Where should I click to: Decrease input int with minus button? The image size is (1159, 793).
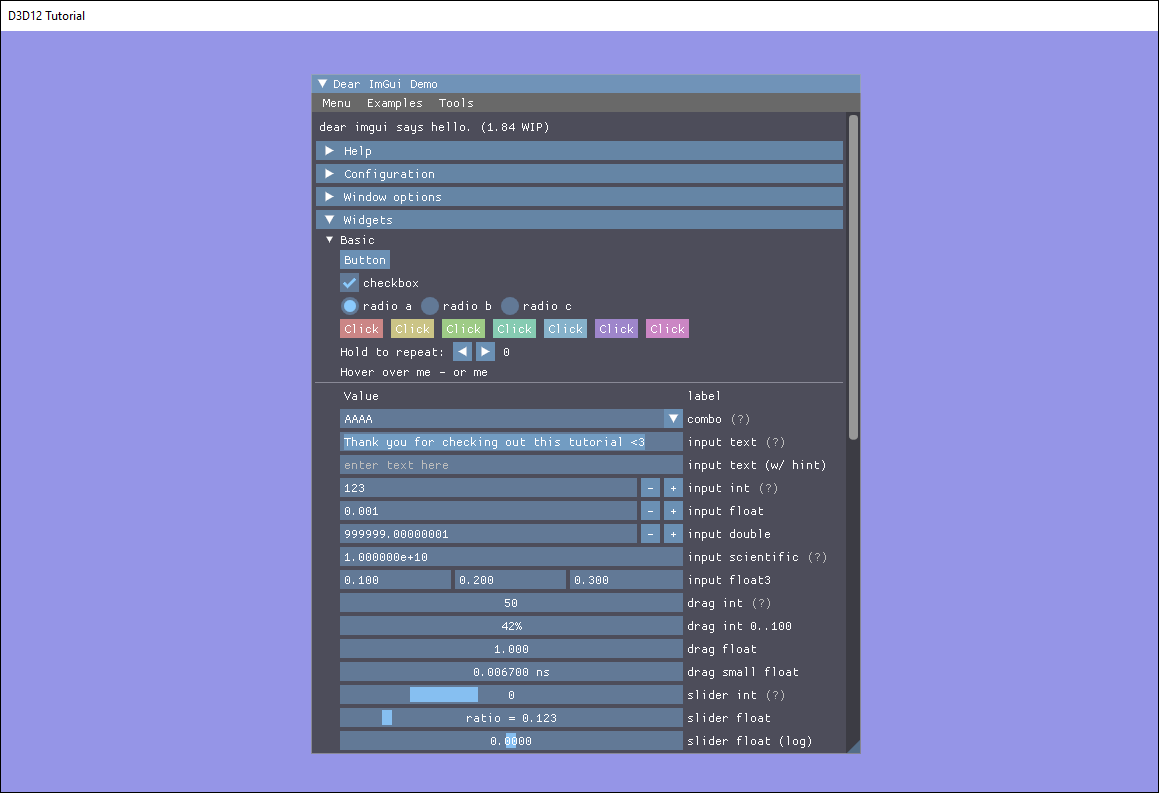(650, 488)
